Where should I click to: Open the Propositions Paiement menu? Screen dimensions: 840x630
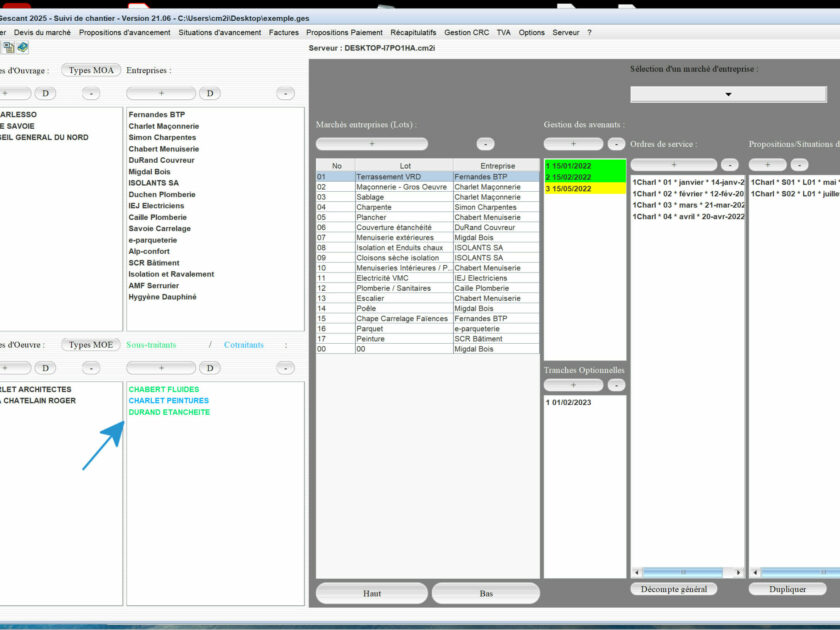pyautogui.click(x=344, y=33)
